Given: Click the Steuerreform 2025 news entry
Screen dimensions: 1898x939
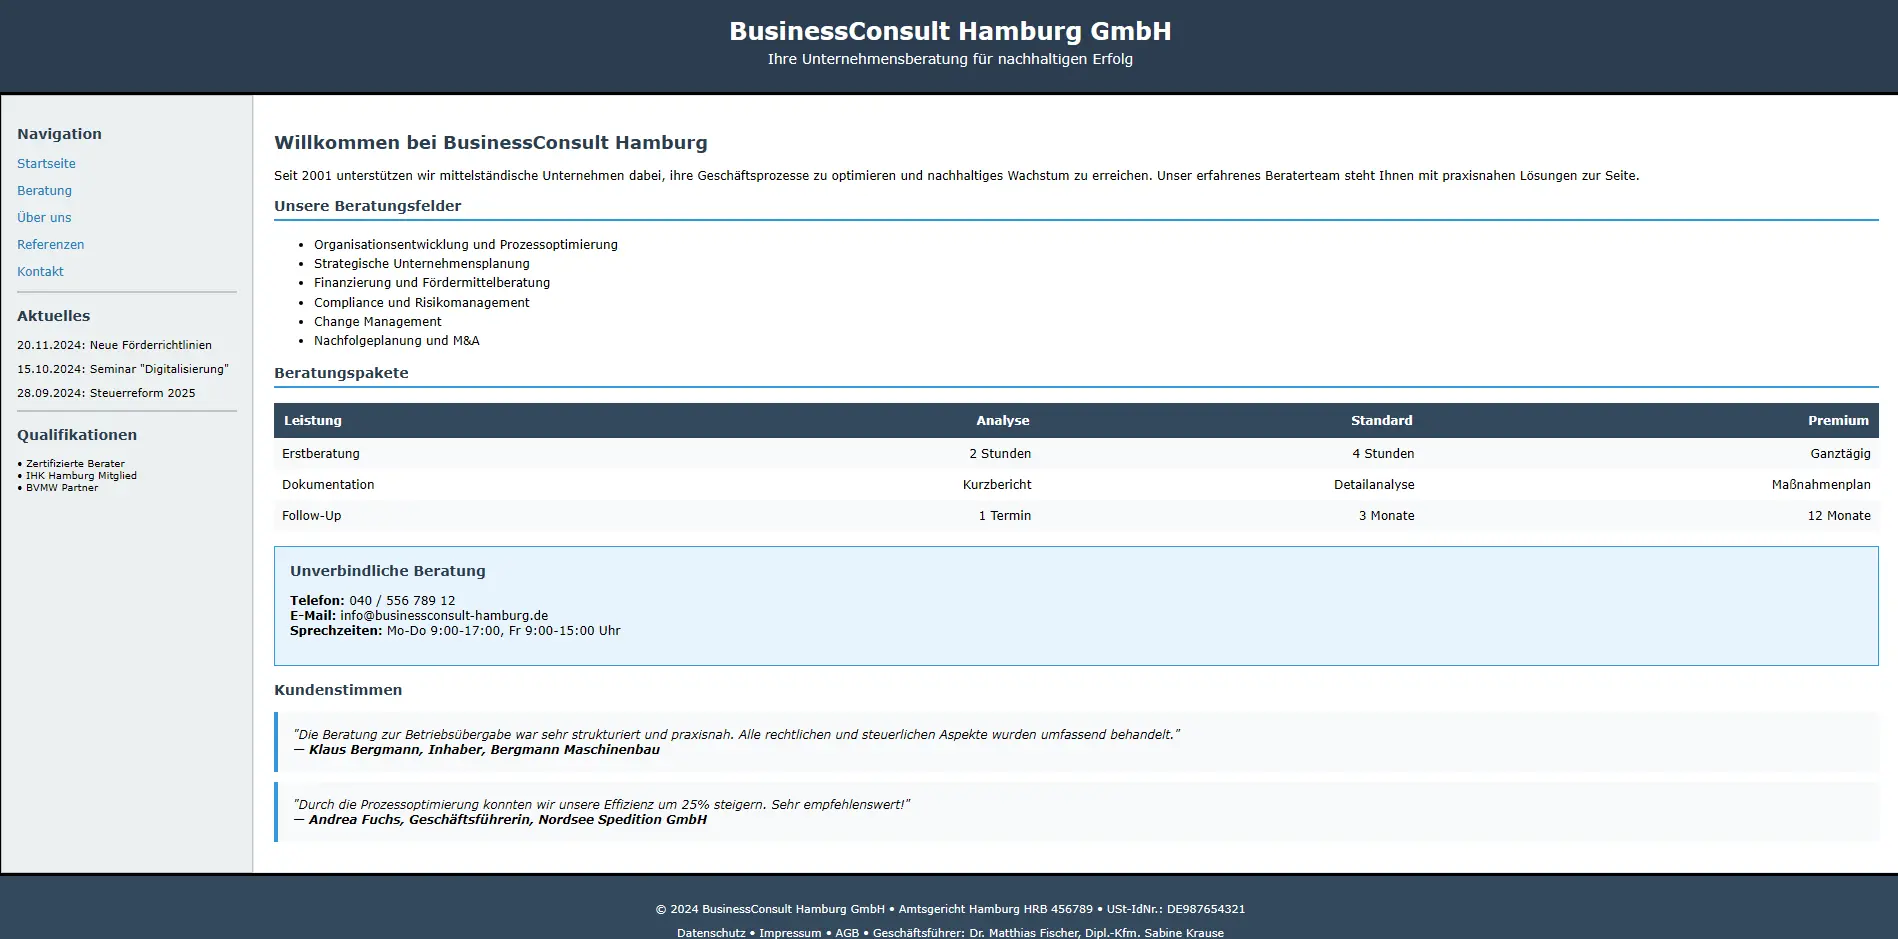Looking at the screenshot, I should point(106,394).
